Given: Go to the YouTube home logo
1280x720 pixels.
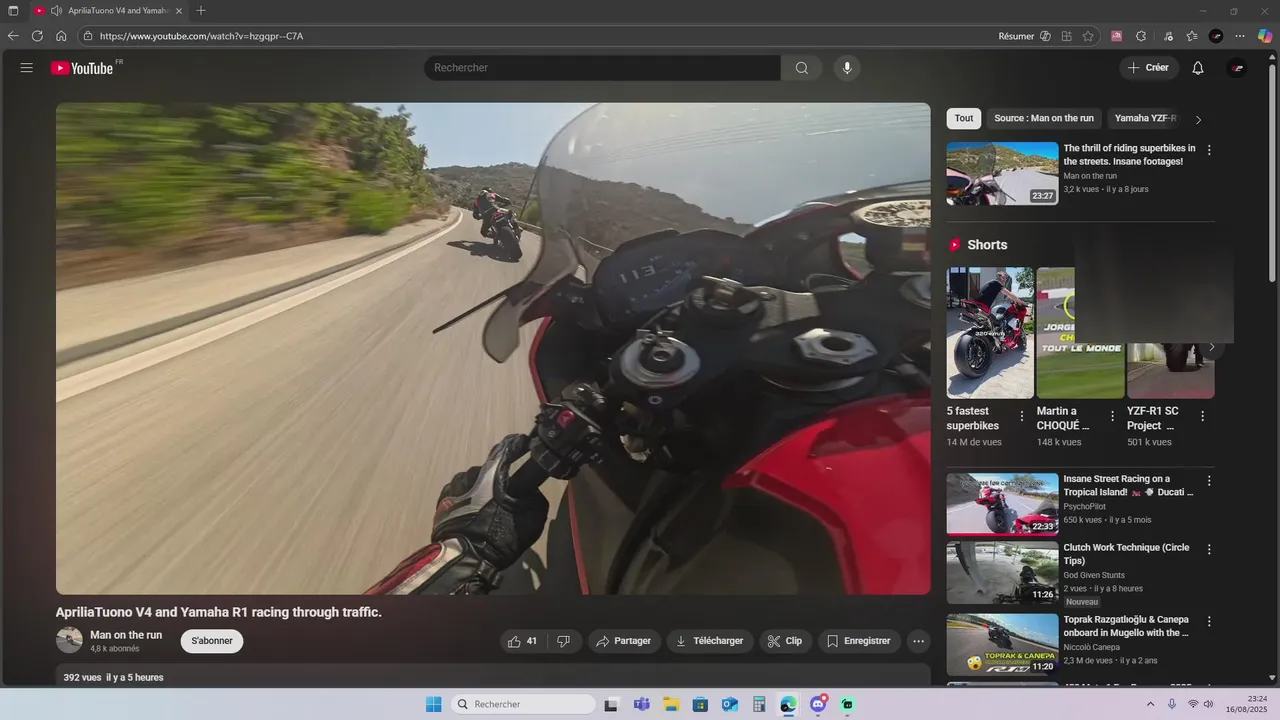Looking at the screenshot, I should click(84, 68).
